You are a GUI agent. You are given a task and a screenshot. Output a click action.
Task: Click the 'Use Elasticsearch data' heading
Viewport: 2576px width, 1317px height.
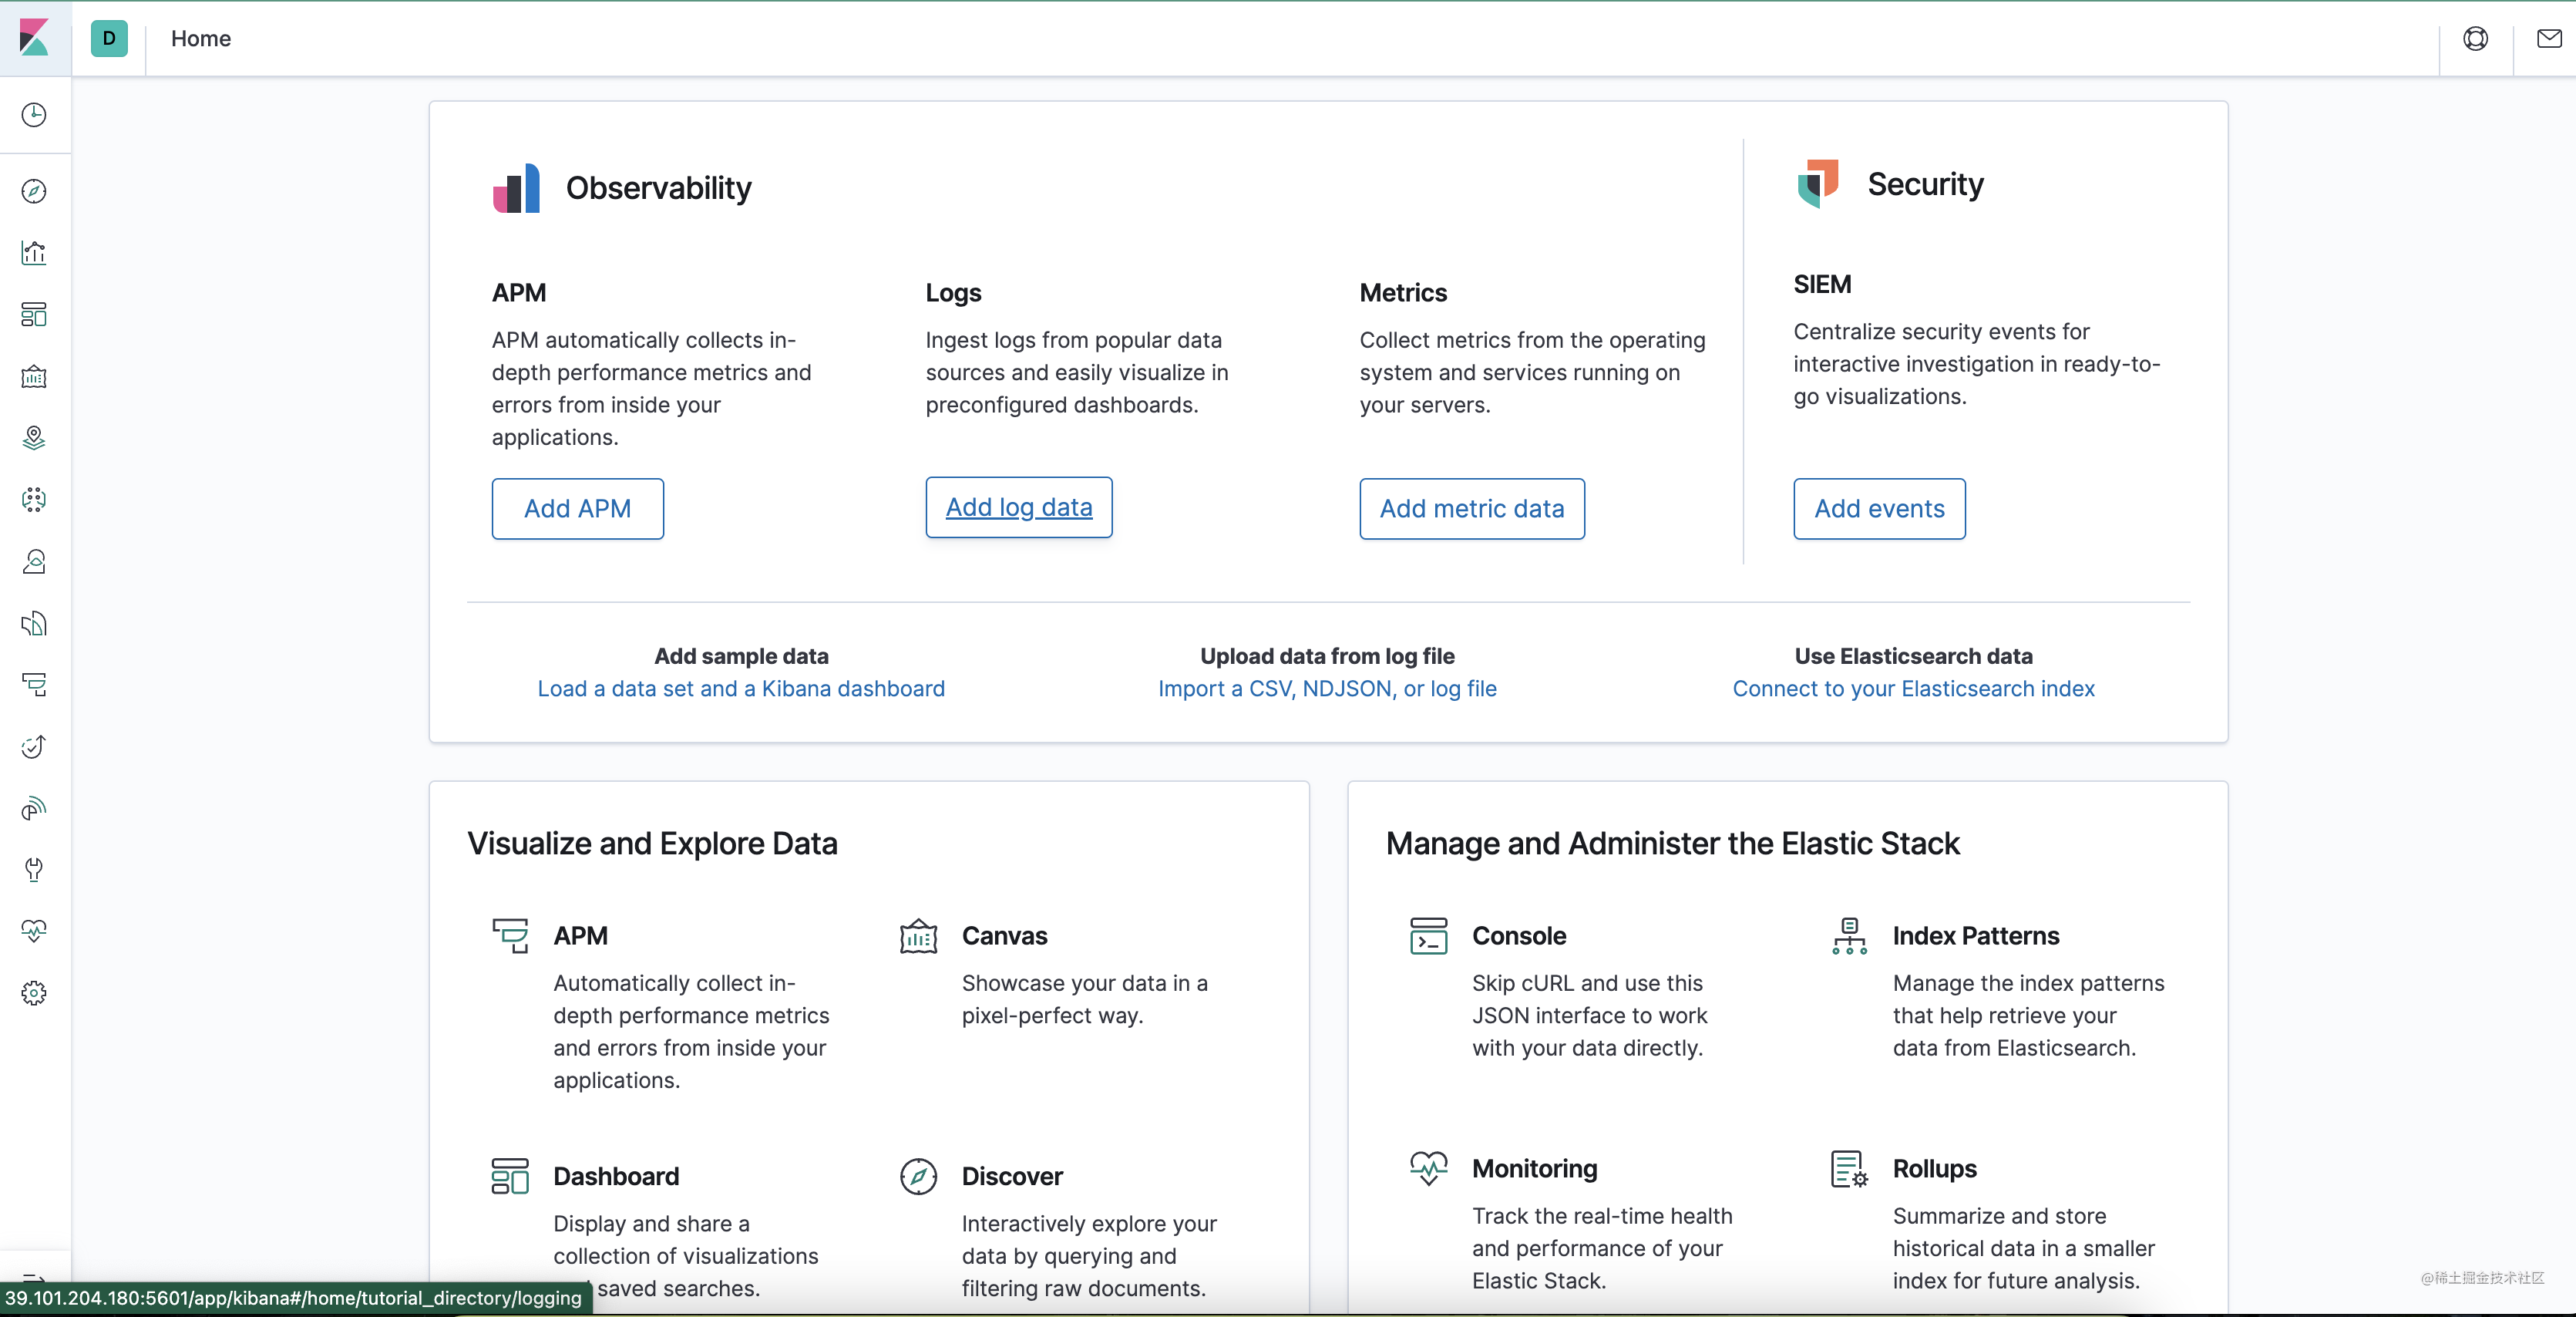pos(1913,656)
